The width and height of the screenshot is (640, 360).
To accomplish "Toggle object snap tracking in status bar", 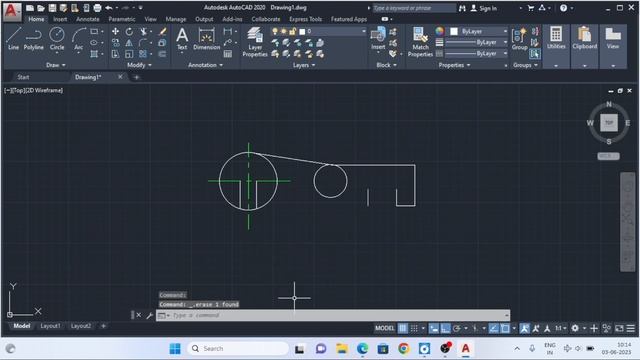I will (493, 328).
